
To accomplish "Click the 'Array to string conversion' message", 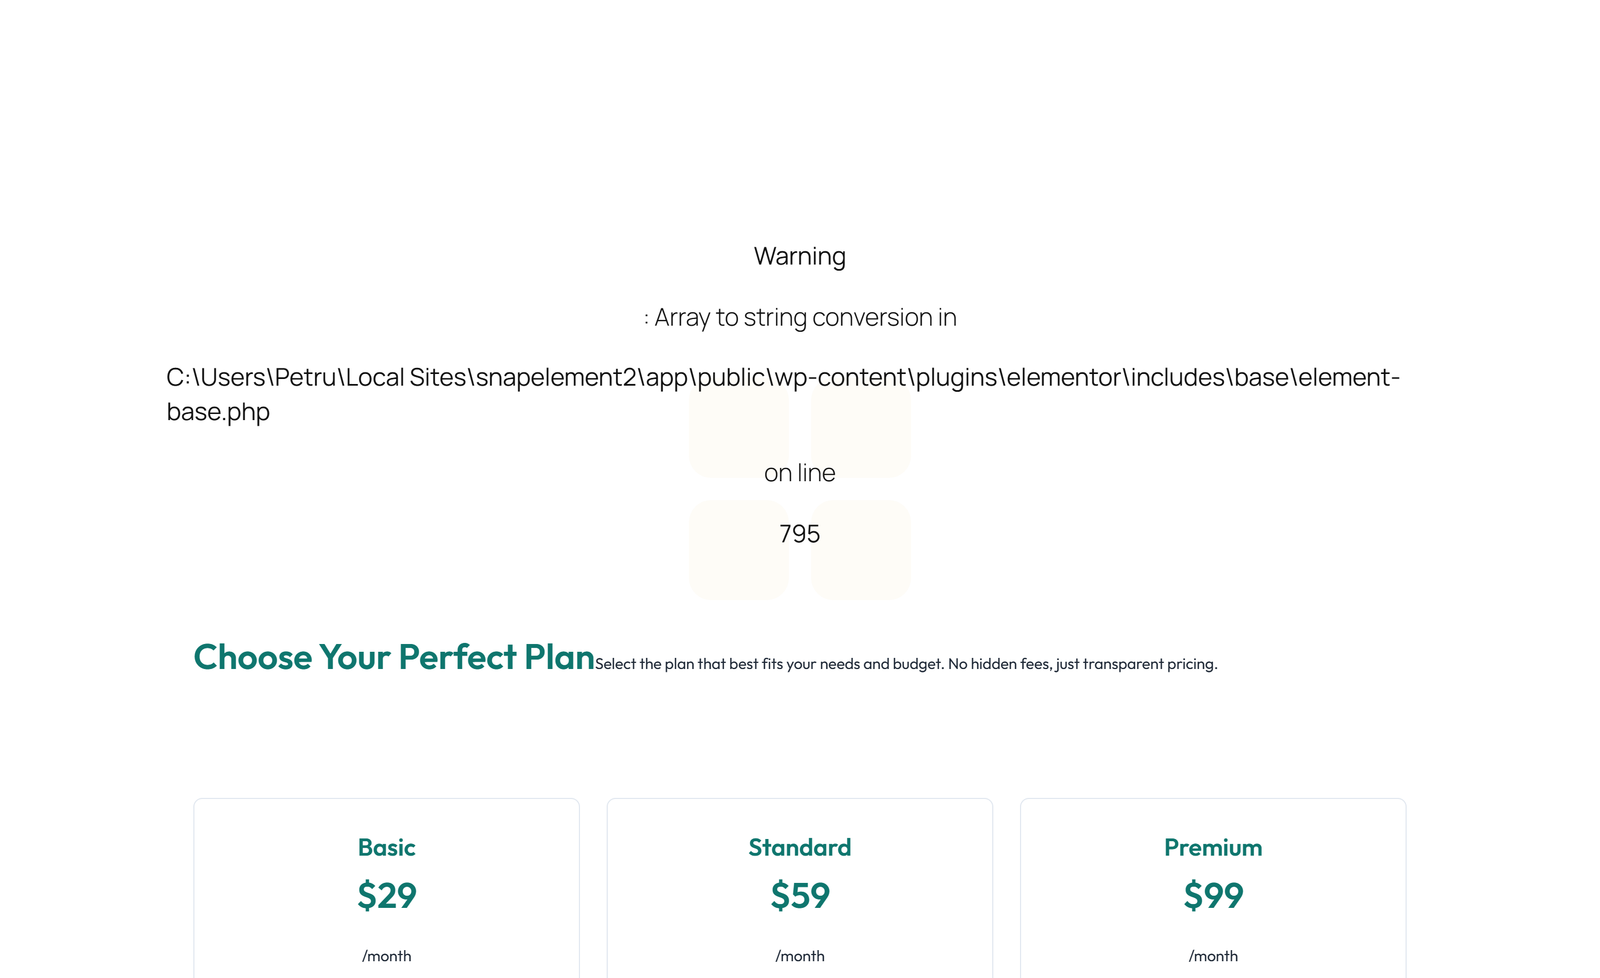I will click(x=800, y=317).
